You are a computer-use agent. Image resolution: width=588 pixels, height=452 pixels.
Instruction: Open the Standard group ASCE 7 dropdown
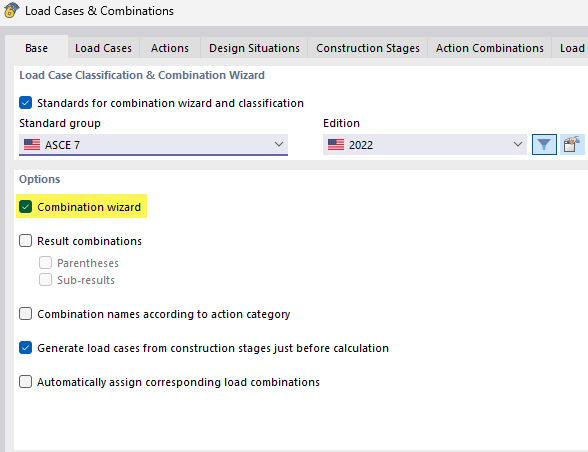(x=153, y=145)
